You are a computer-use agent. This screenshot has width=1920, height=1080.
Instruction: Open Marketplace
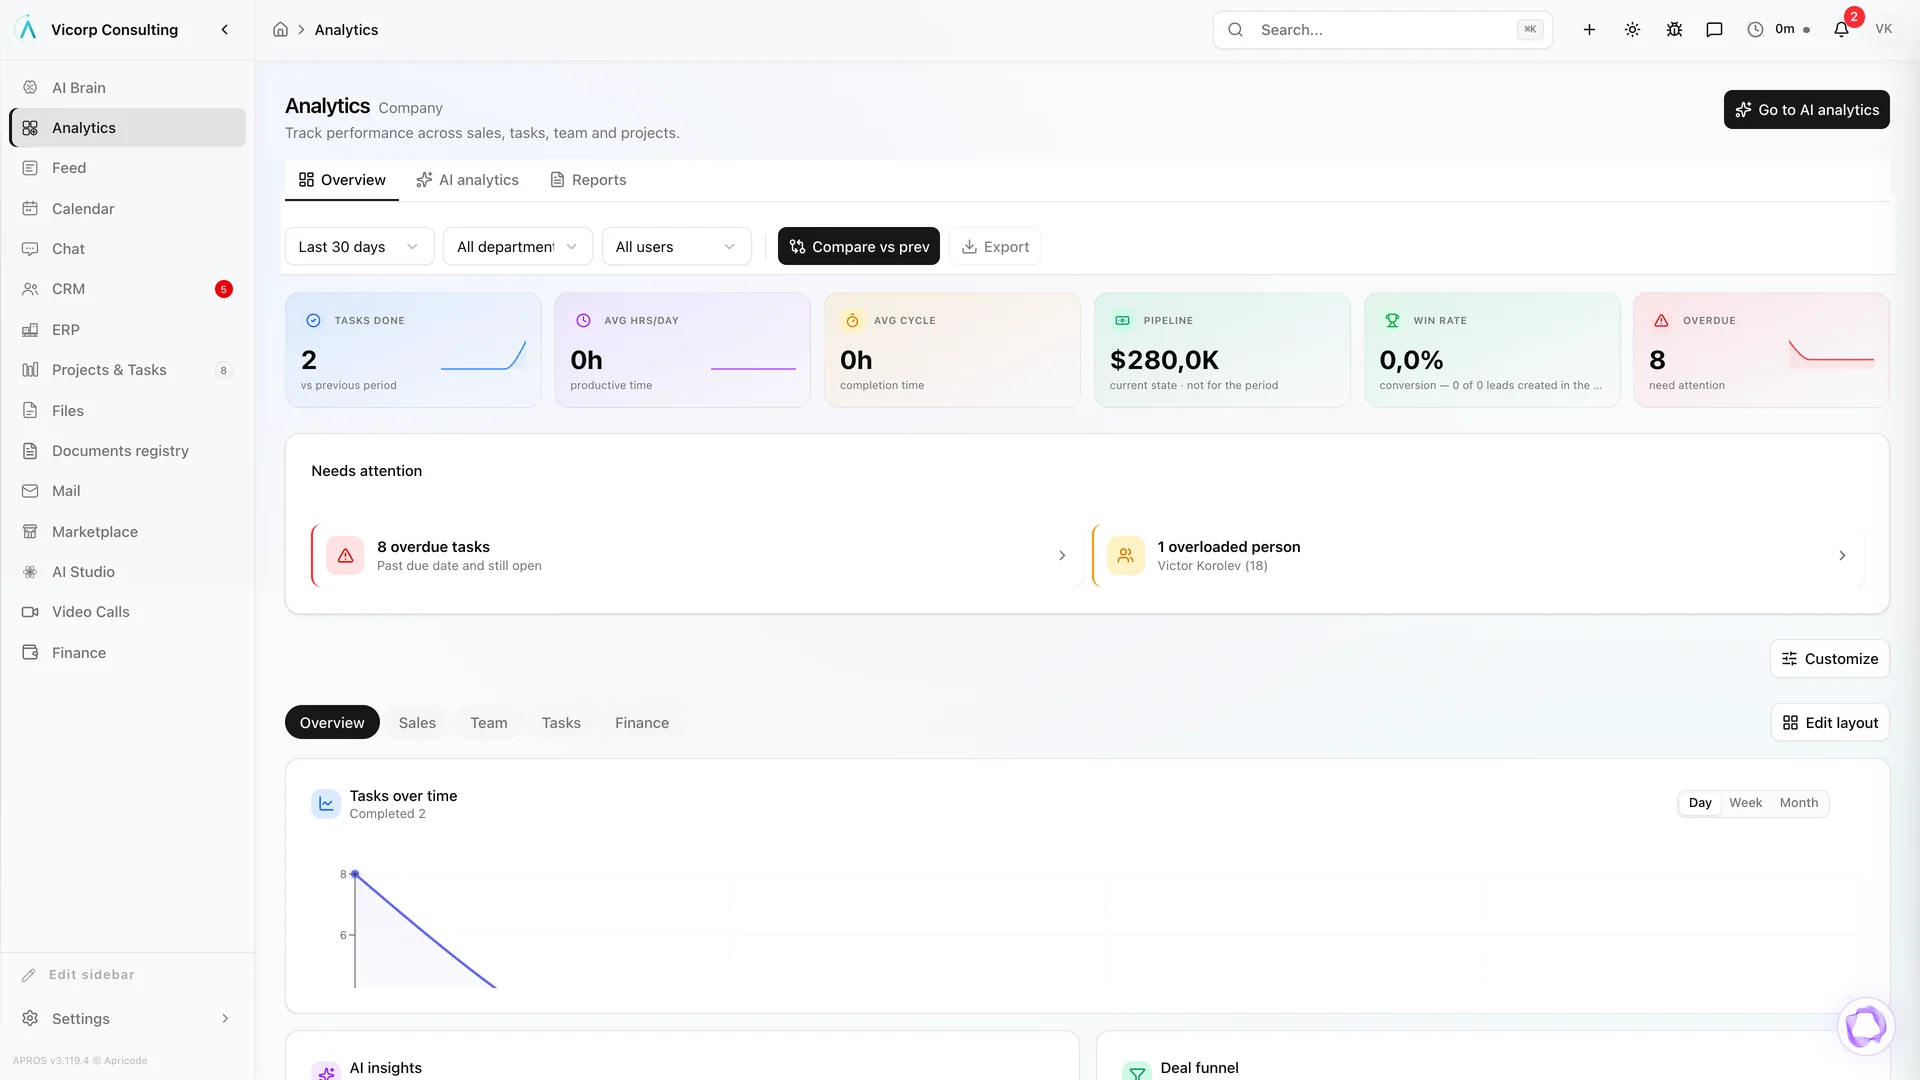point(127,531)
